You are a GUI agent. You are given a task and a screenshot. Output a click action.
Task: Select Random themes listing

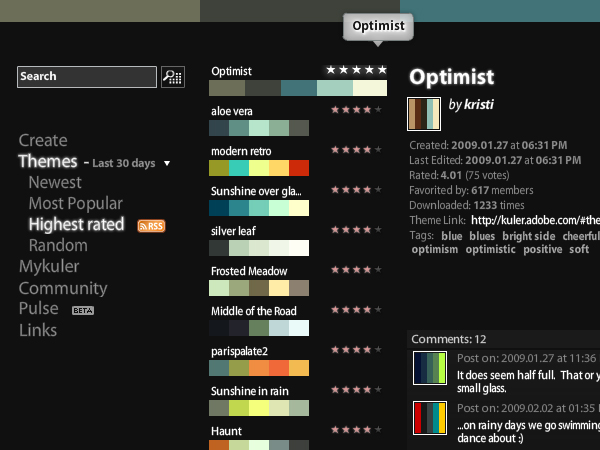58,245
